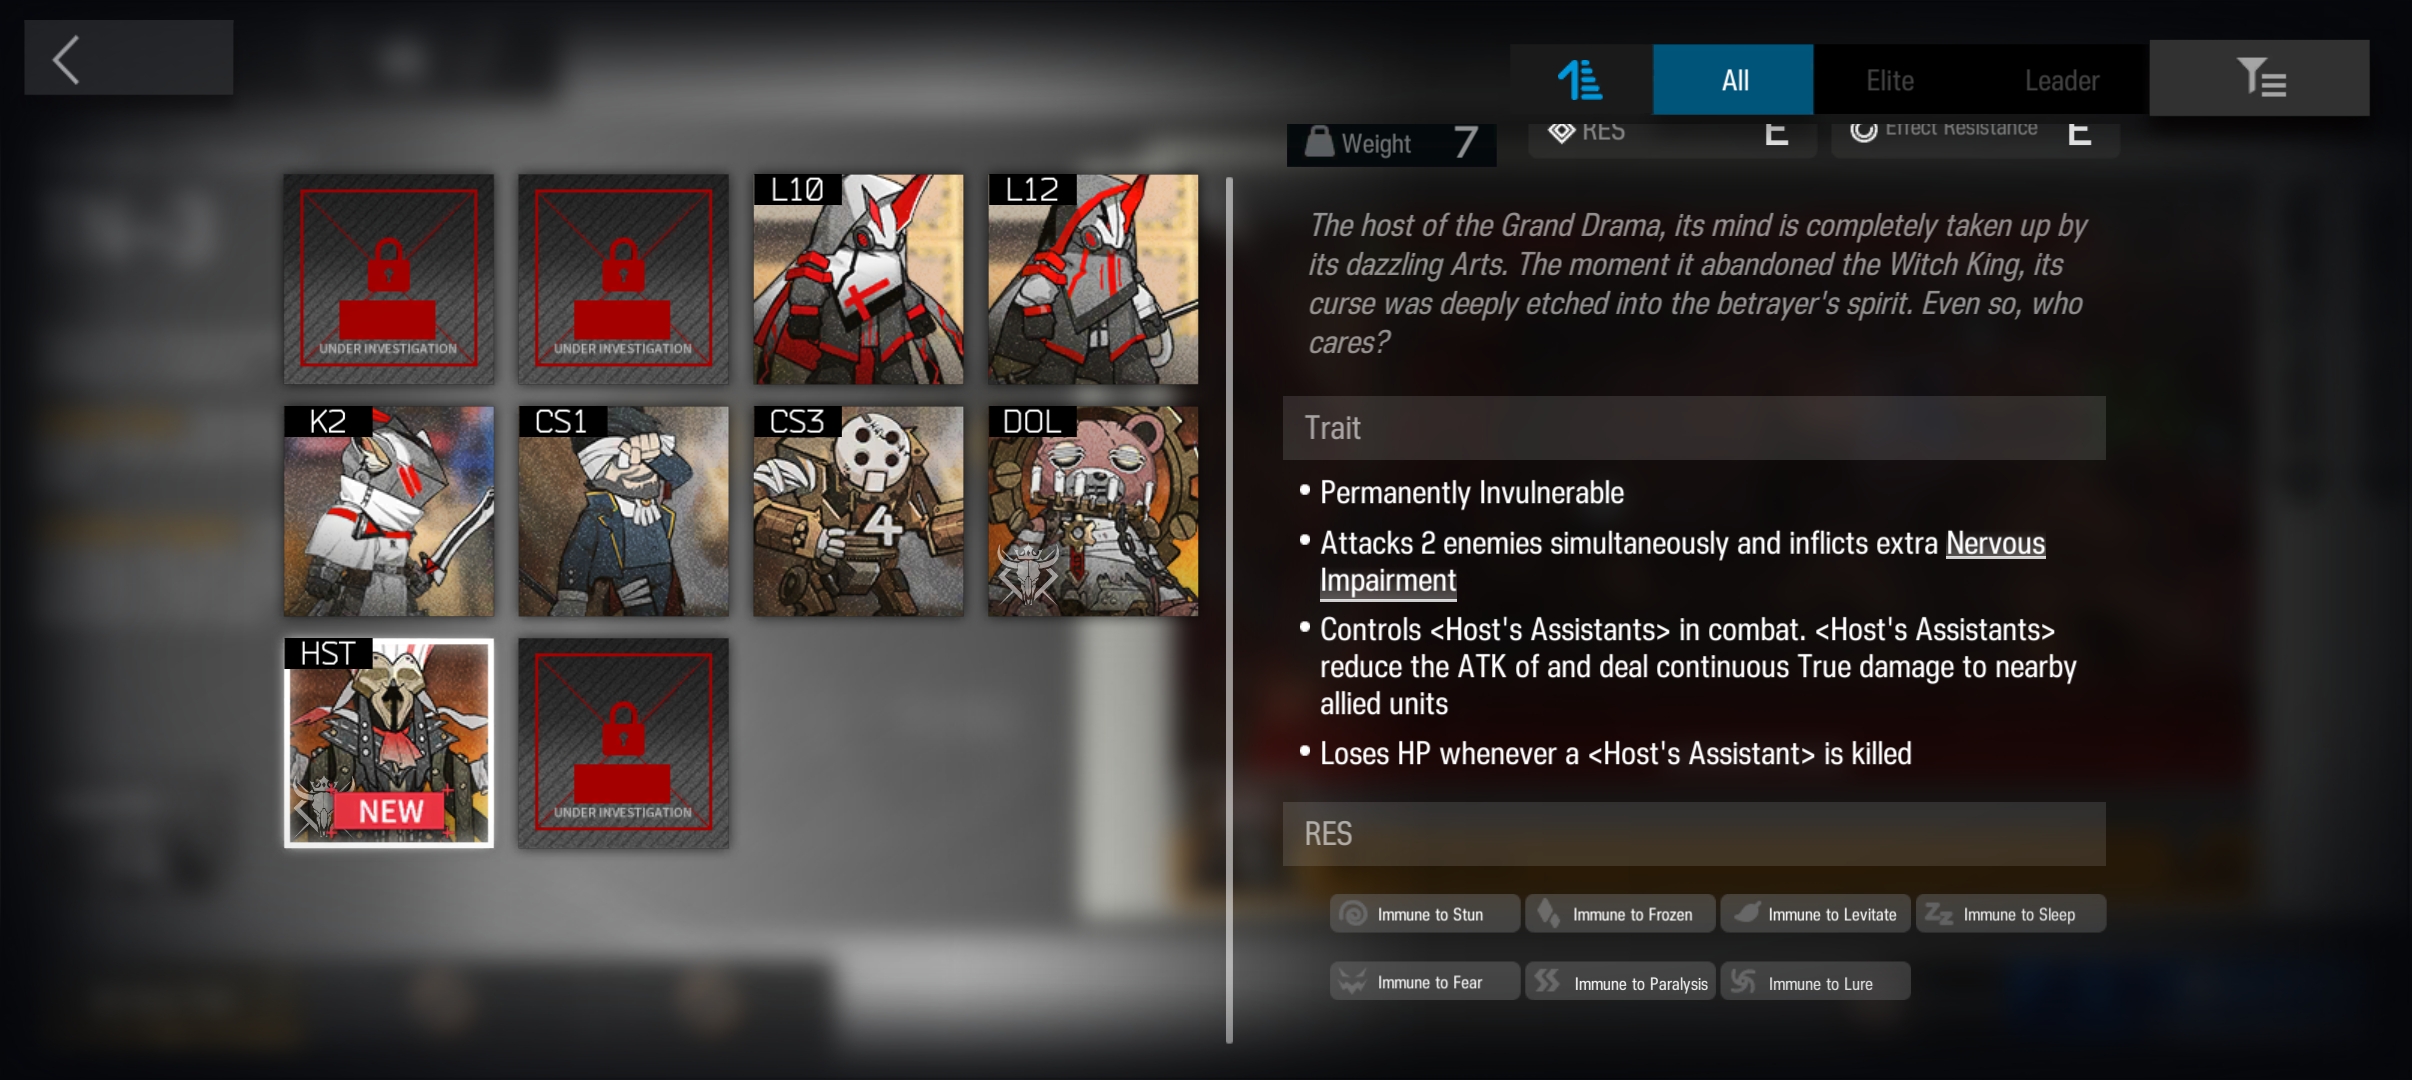Click the Immune to Sleep tag
The height and width of the screenshot is (1080, 2412).
(x=2011, y=914)
